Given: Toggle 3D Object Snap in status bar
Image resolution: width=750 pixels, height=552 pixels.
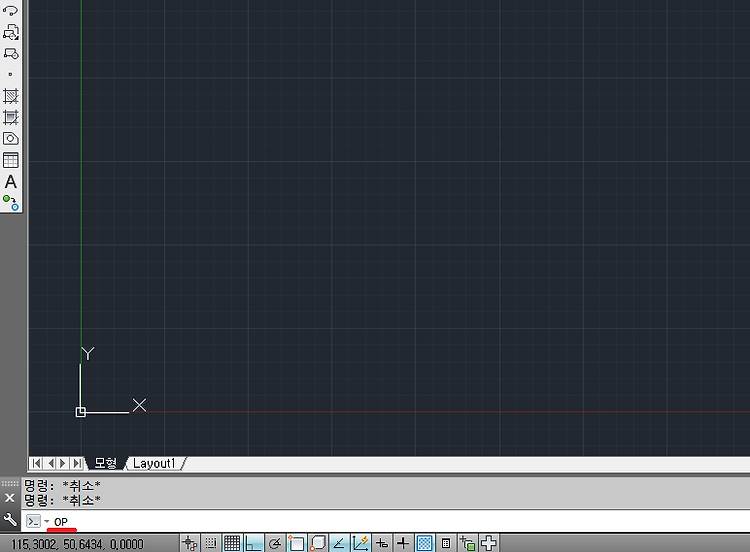Looking at the screenshot, I should click(x=318, y=543).
